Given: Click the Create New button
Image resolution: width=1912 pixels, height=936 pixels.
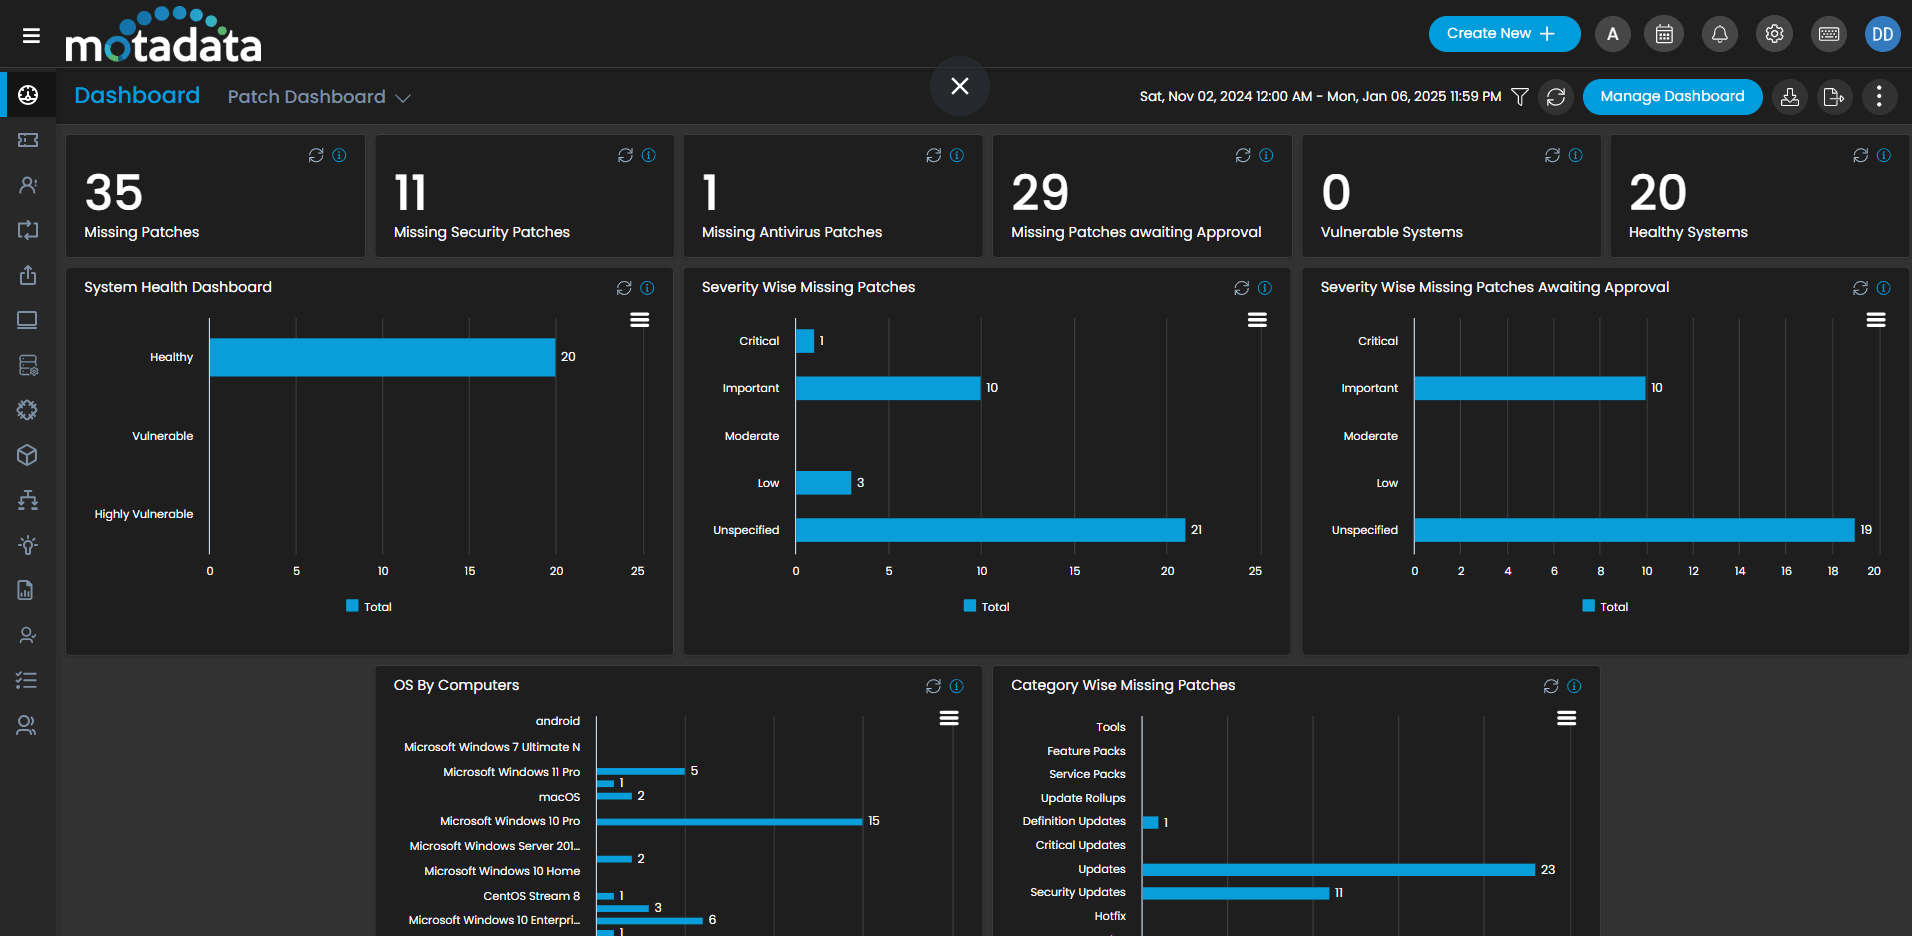Looking at the screenshot, I should tap(1504, 34).
